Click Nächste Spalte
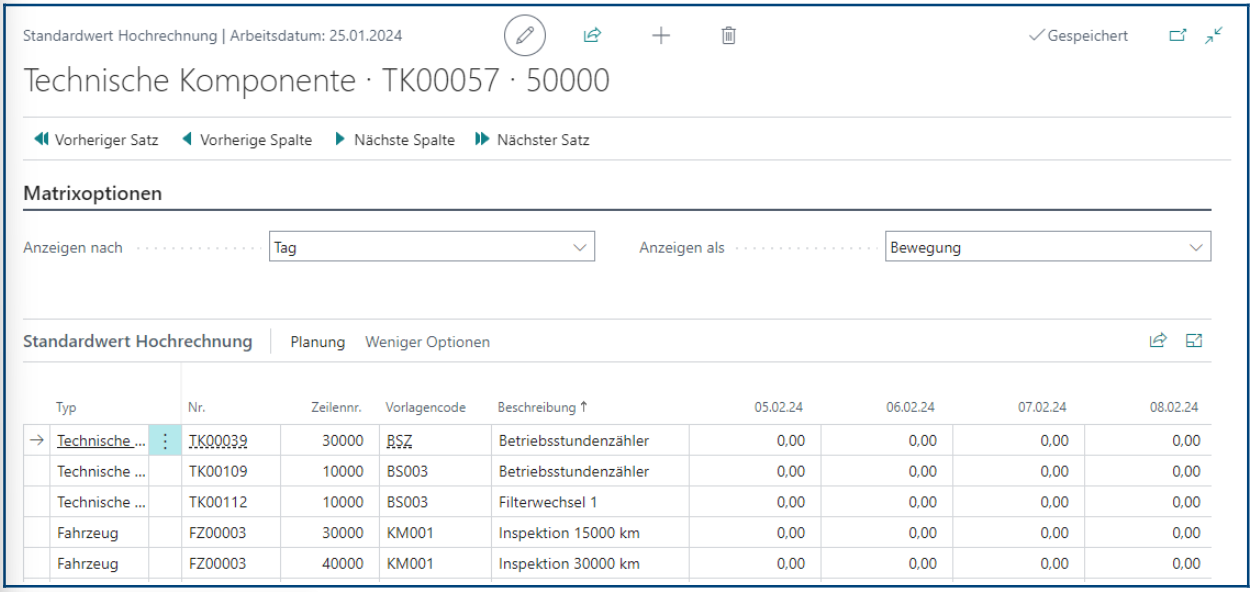This screenshot has height=592, width=1253. (394, 140)
